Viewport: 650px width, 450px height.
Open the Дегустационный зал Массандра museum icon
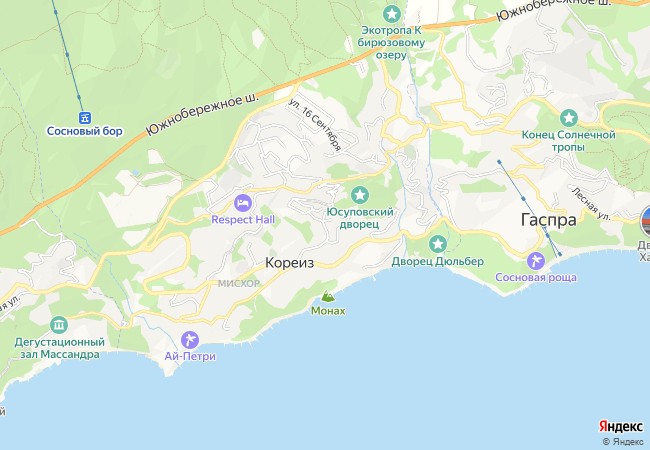click(59, 325)
